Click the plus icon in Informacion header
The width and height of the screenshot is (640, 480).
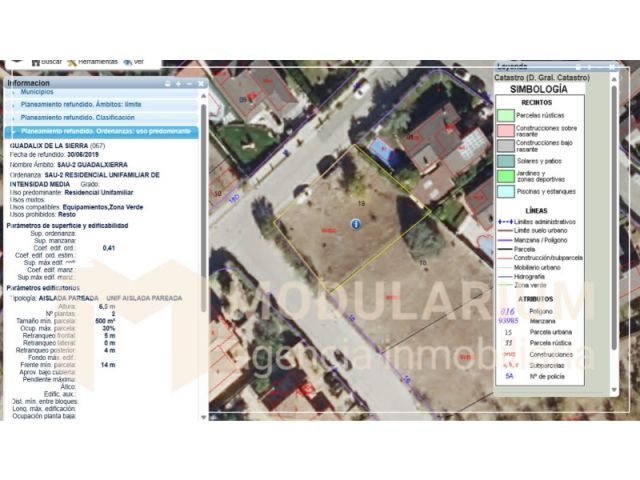[x=178, y=83]
